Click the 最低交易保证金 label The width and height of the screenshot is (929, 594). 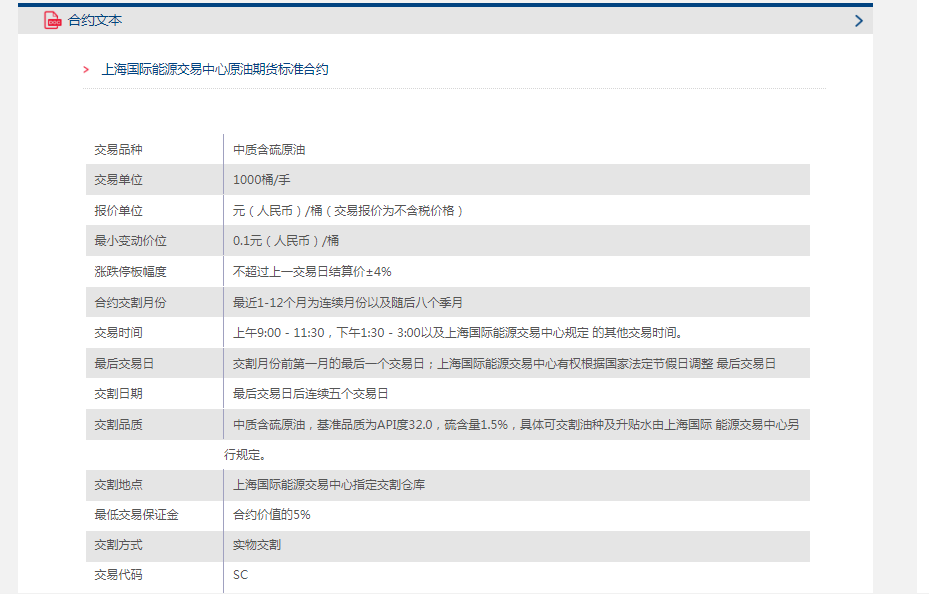(136, 515)
